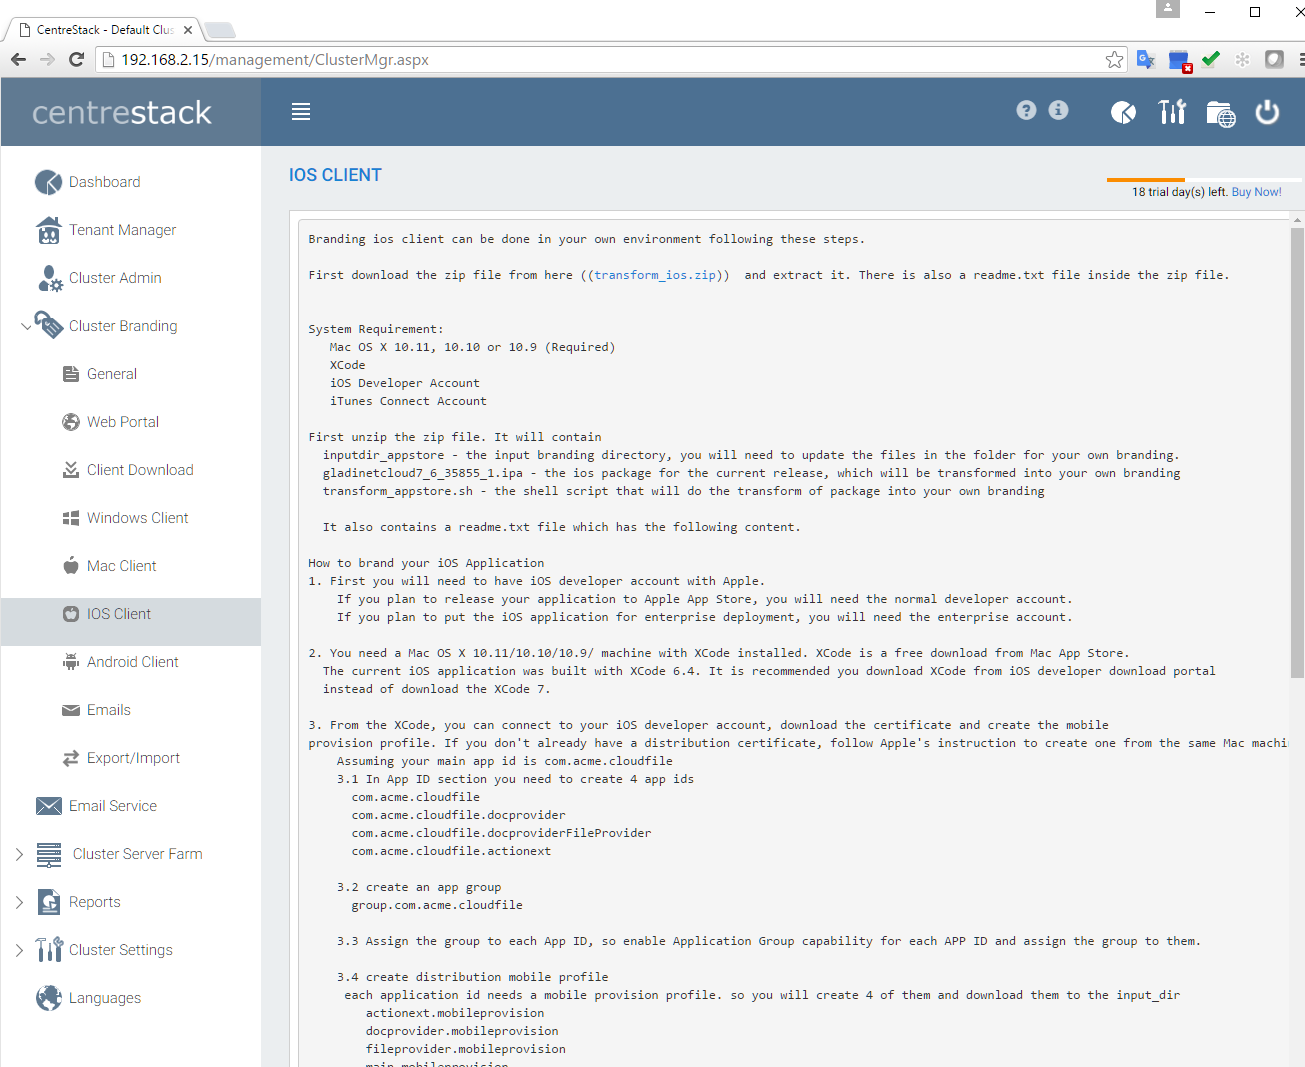Click the Email Service envelope icon
1305x1067 pixels.
[x=49, y=806]
